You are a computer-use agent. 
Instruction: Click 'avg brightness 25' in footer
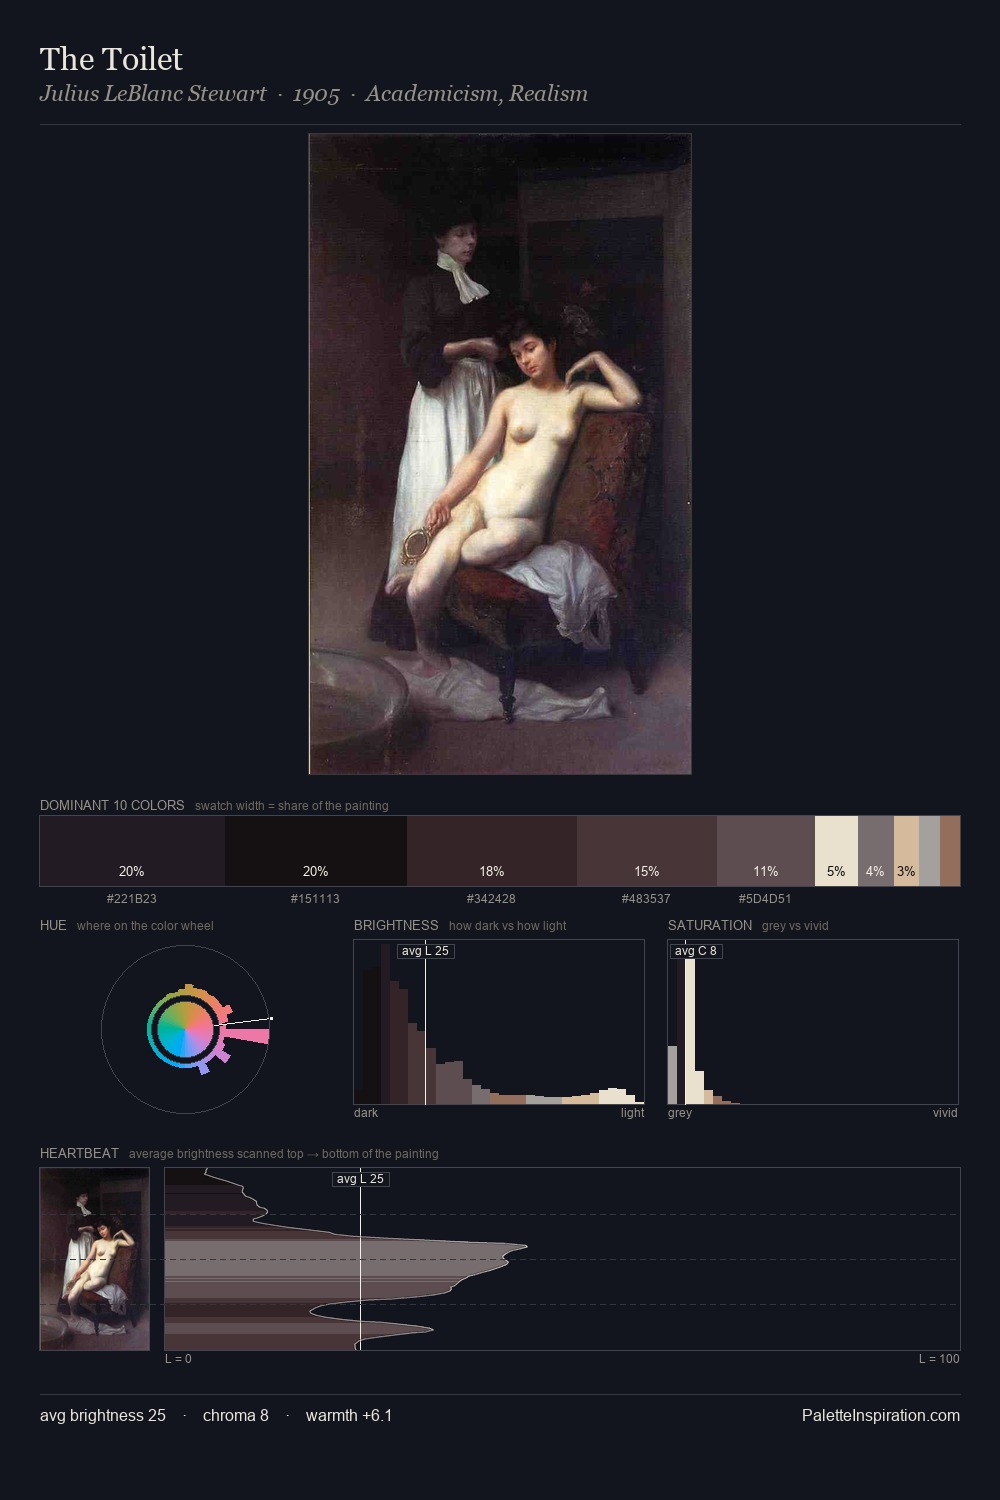pos(103,1415)
